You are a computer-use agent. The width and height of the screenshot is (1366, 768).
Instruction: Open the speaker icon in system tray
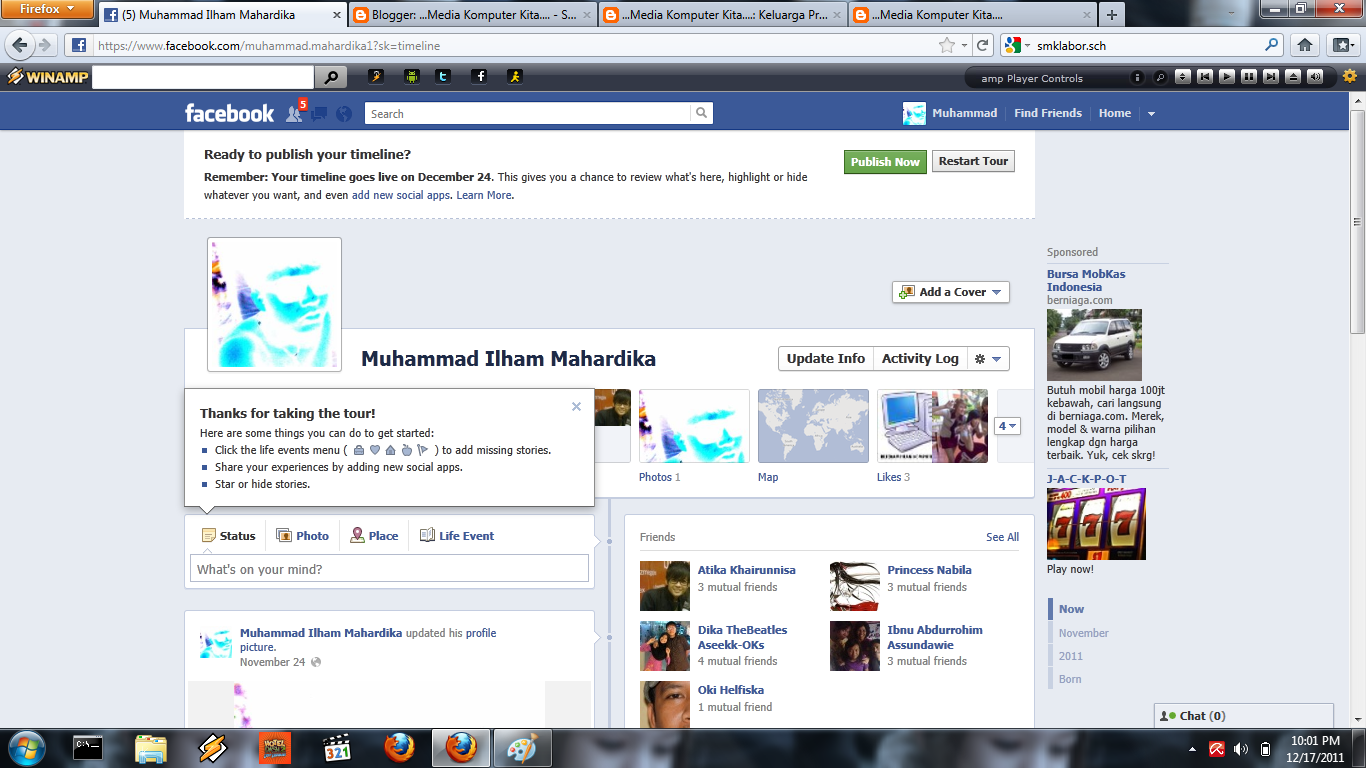tap(1241, 748)
